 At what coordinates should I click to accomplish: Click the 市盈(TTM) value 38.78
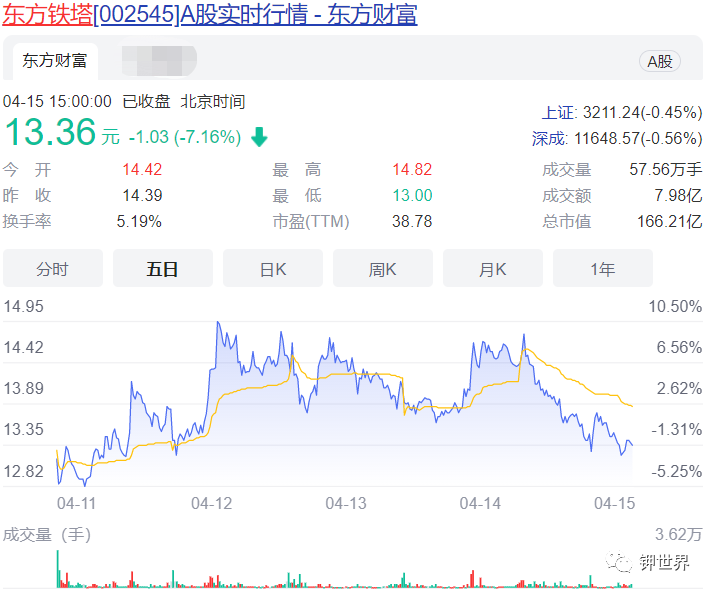coord(412,222)
